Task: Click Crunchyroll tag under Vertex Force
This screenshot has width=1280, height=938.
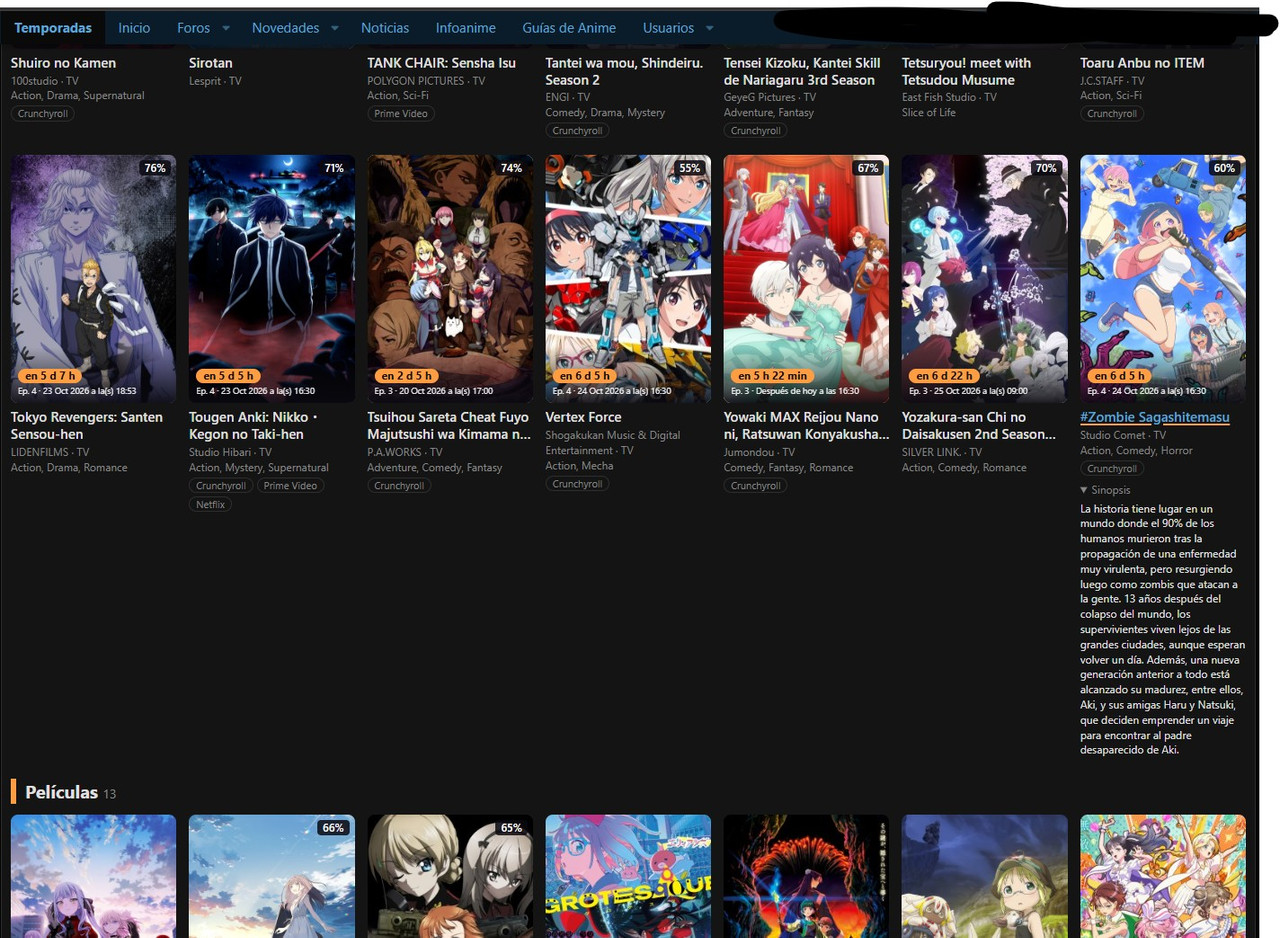Action: point(577,484)
